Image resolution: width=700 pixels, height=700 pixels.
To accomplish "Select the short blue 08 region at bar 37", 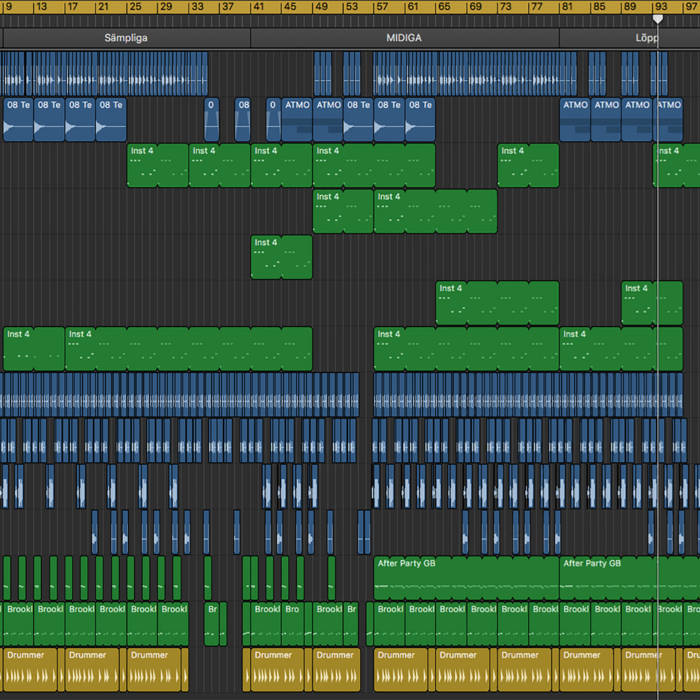I will 243,120.
